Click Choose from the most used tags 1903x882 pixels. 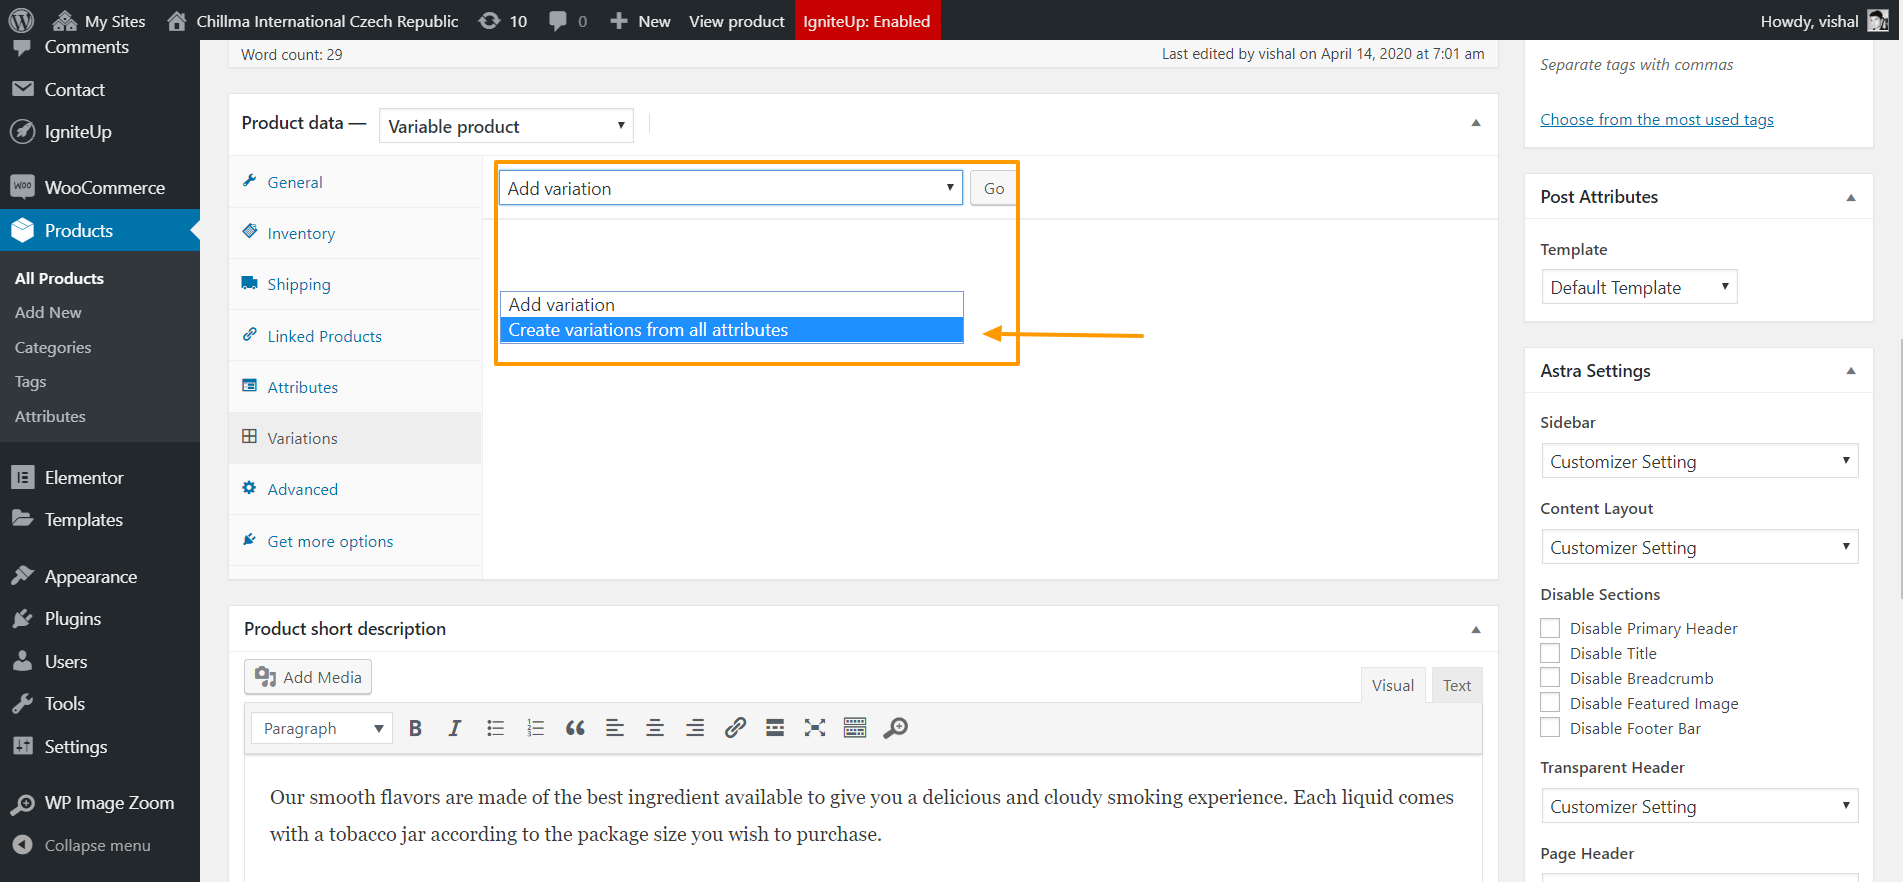(x=1656, y=120)
